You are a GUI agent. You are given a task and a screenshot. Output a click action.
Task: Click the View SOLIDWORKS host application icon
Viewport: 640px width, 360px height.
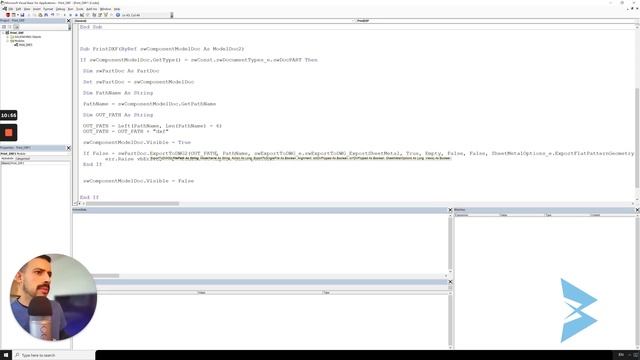point(8,15)
